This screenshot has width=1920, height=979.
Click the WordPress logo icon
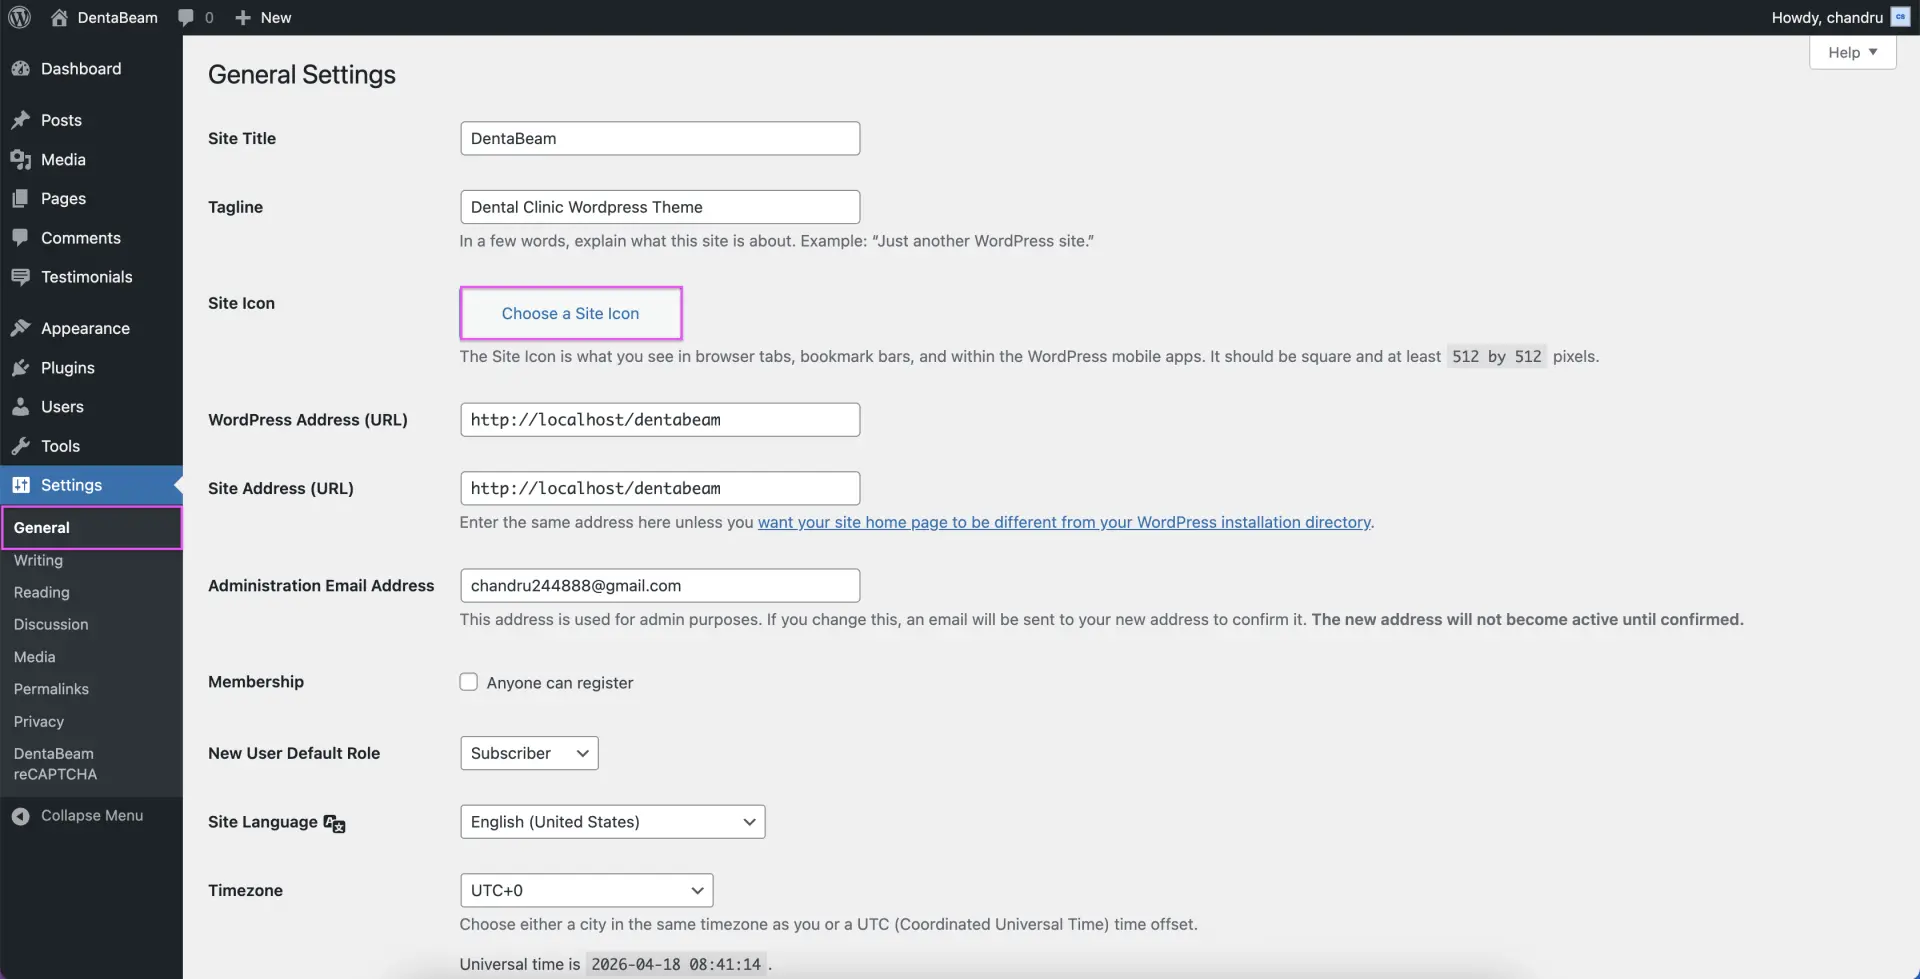click(20, 17)
